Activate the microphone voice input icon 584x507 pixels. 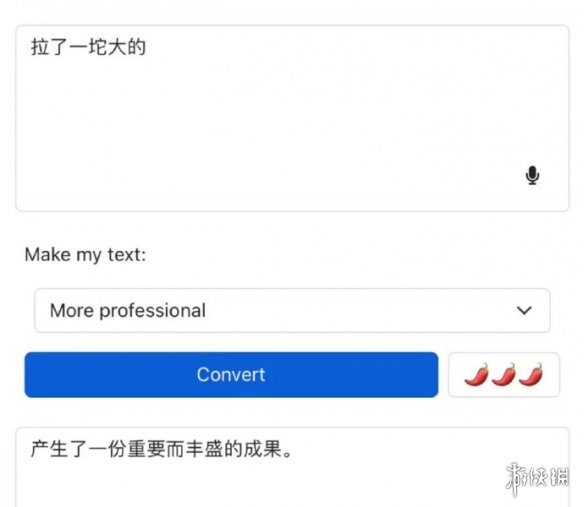click(x=532, y=175)
